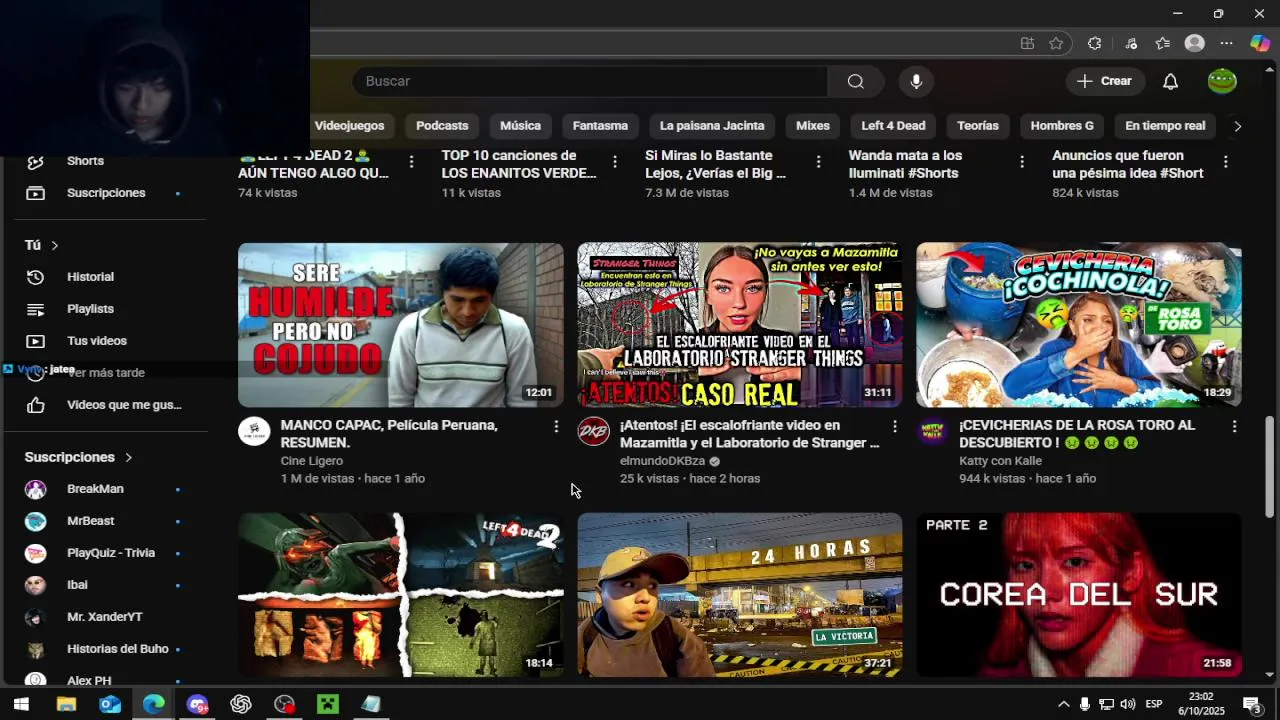Viewport: 1280px width, 720px height.
Task: Click the media music note toolbar icon
Action: point(1130,43)
